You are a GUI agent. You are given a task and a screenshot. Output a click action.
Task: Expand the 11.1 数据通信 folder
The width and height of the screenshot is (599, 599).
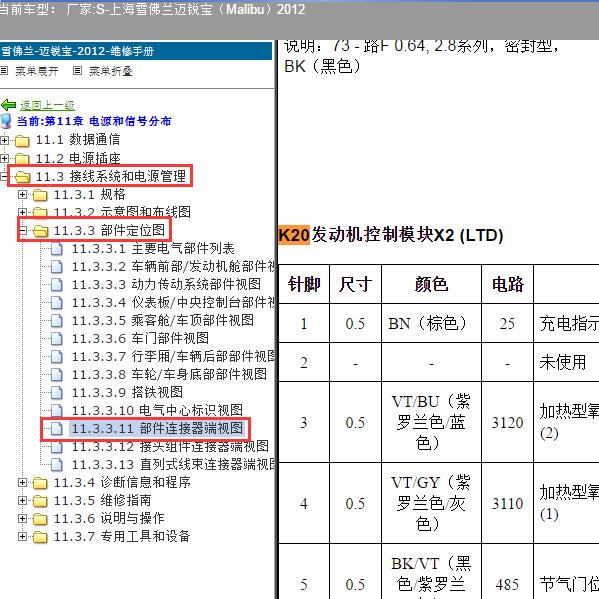(x=4, y=140)
